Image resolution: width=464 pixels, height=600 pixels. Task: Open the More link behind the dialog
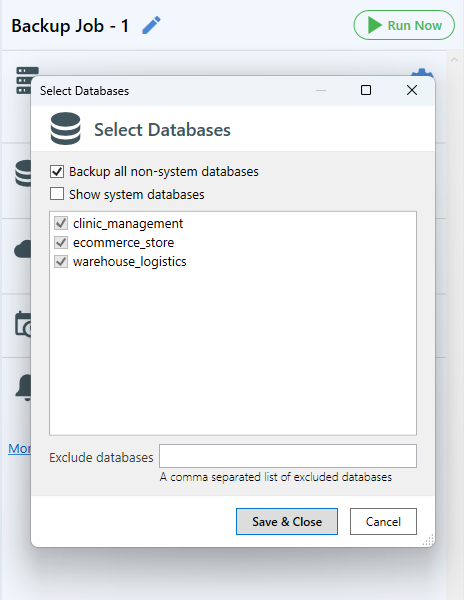[x=20, y=448]
